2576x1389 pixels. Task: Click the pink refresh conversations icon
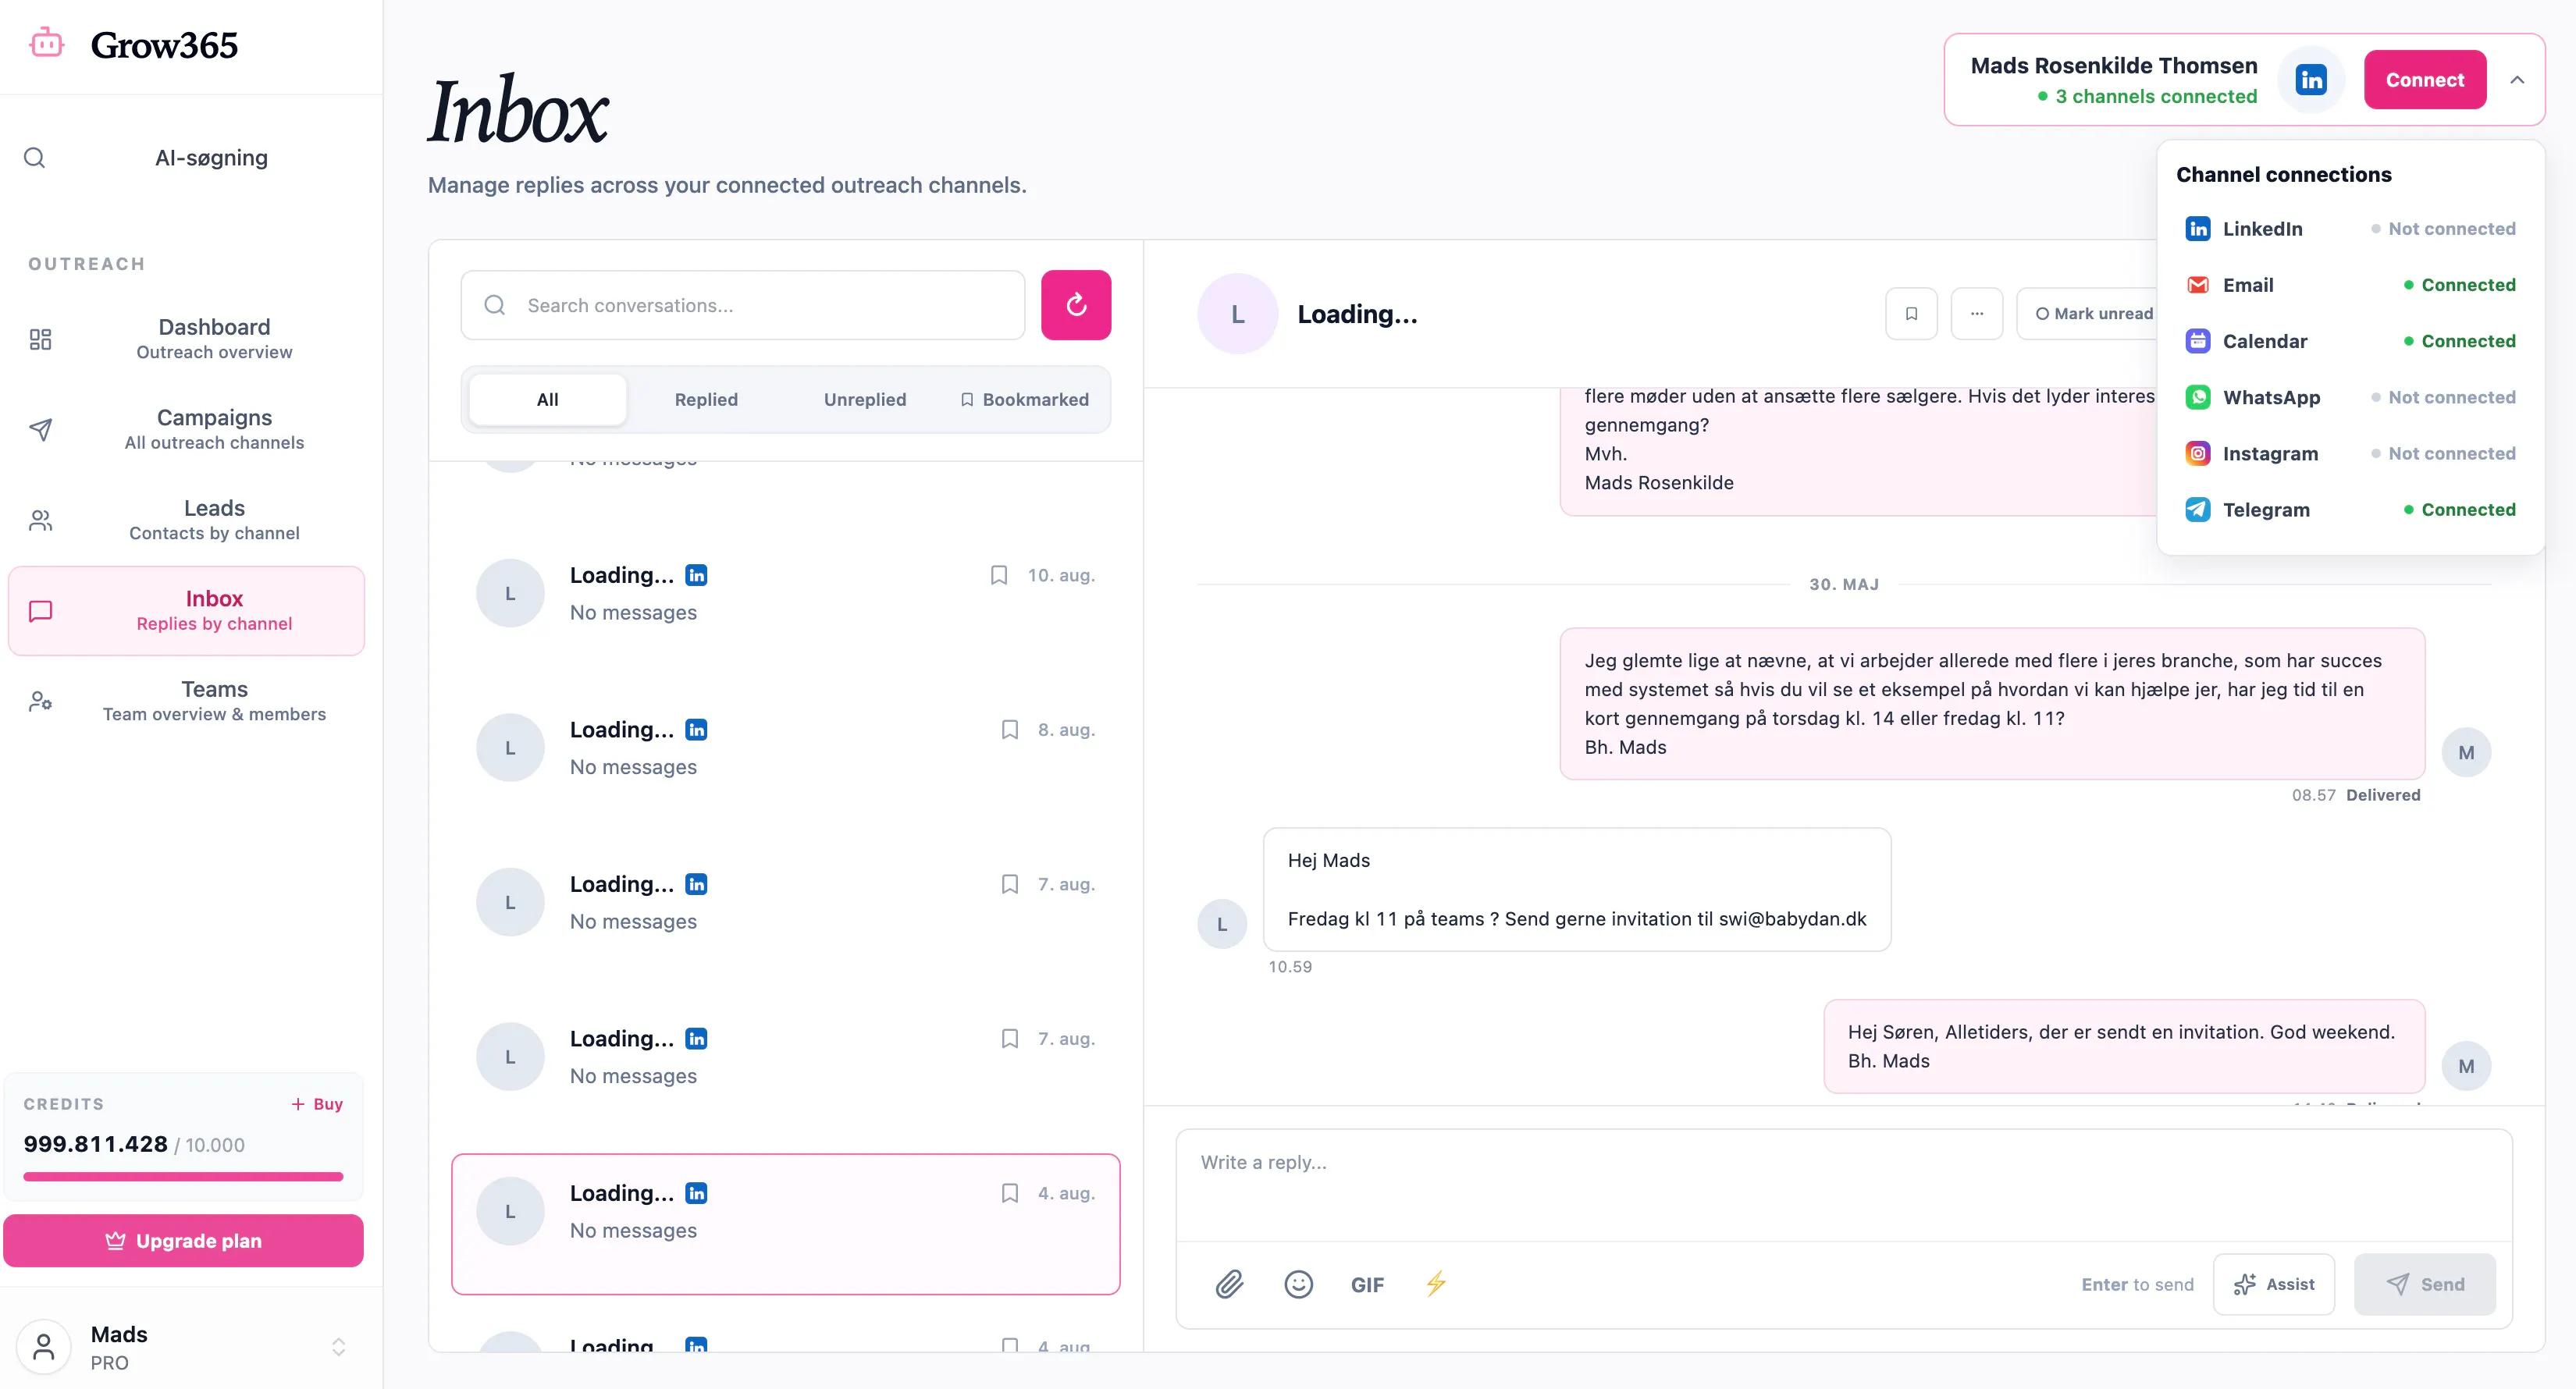point(1075,305)
